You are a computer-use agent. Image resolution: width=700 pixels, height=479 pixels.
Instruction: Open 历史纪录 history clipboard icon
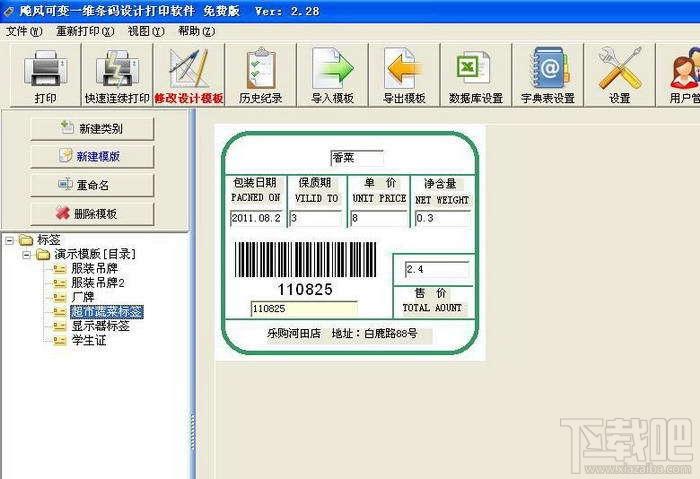260,68
